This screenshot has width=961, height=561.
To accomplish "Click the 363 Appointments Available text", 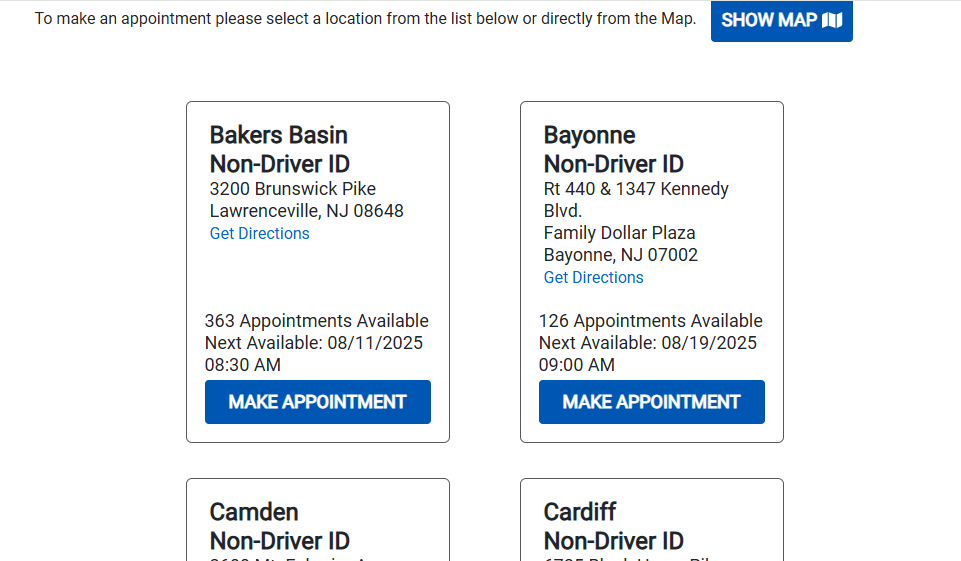I will pos(316,321).
